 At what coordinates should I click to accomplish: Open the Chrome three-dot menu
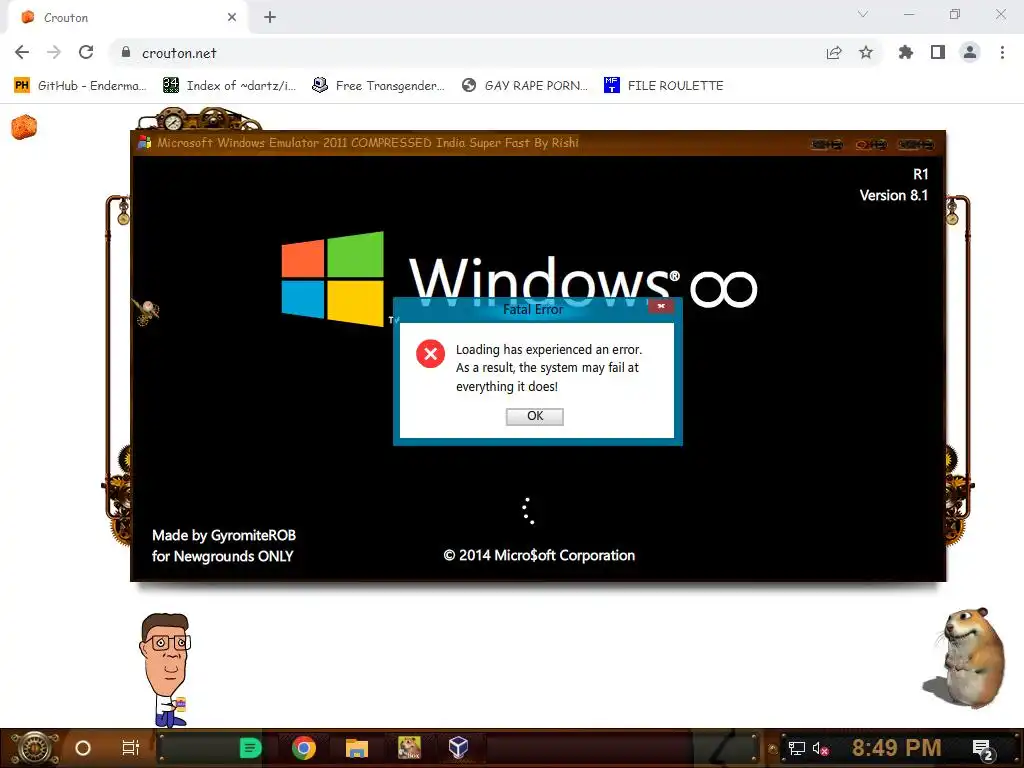coord(1002,52)
